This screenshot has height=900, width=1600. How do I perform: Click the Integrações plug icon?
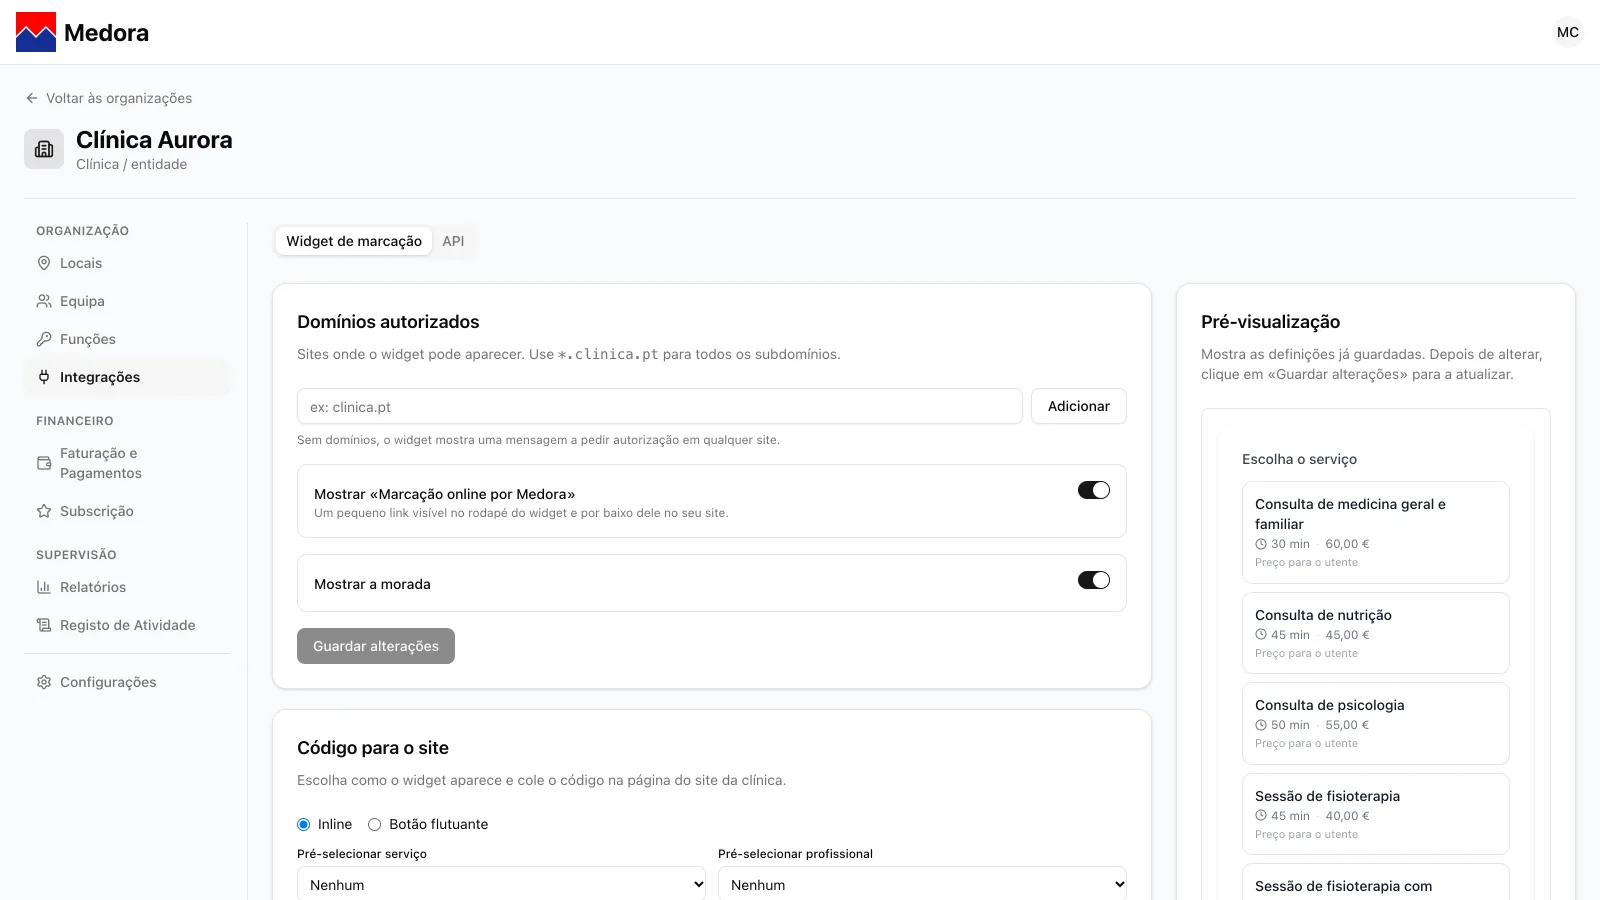(x=44, y=377)
